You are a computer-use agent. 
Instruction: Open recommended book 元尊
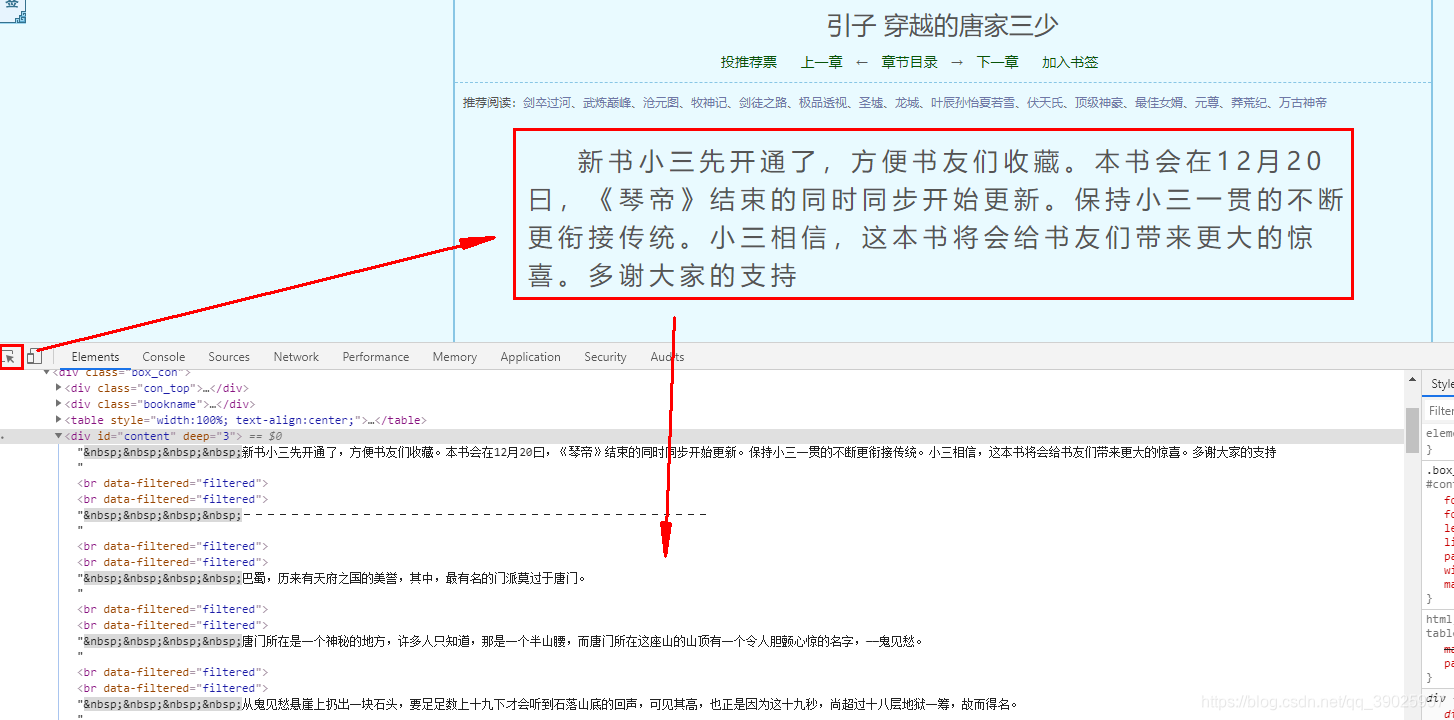point(1207,102)
